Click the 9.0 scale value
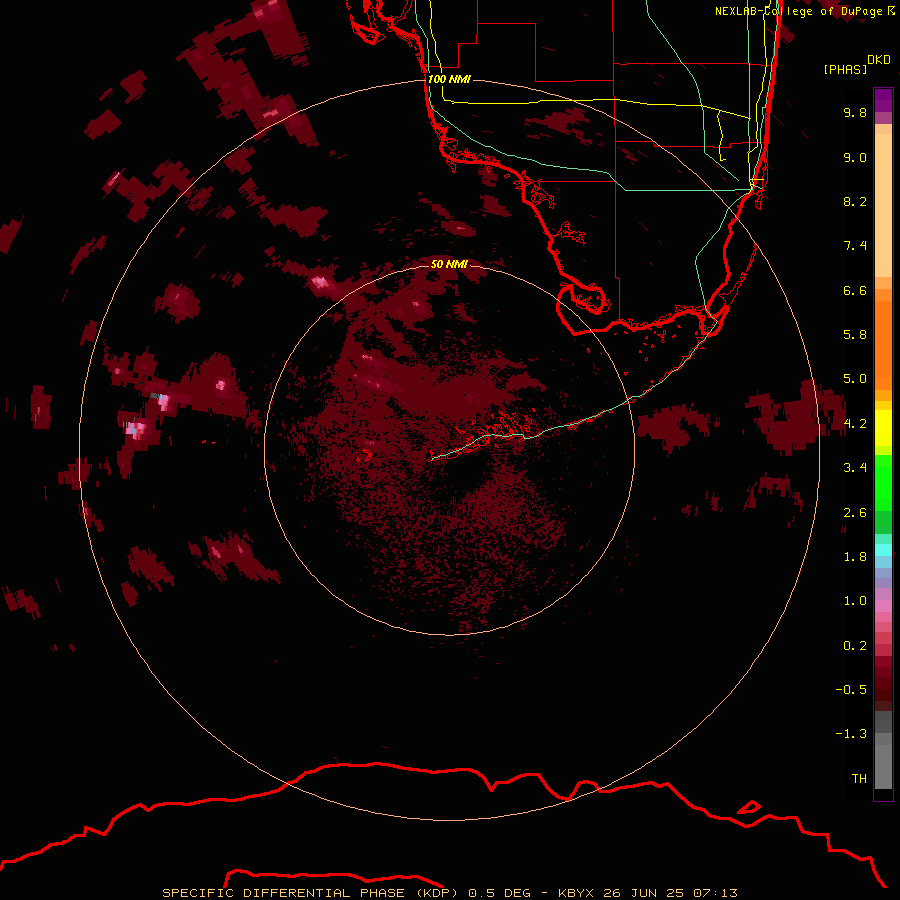900x900 pixels. [855, 157]
